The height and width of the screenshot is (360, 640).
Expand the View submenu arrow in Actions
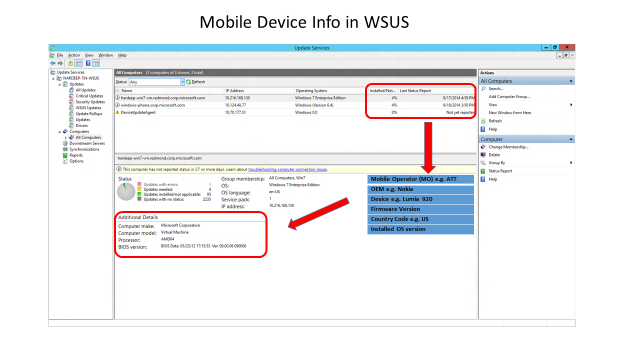[x=571, y=105]
